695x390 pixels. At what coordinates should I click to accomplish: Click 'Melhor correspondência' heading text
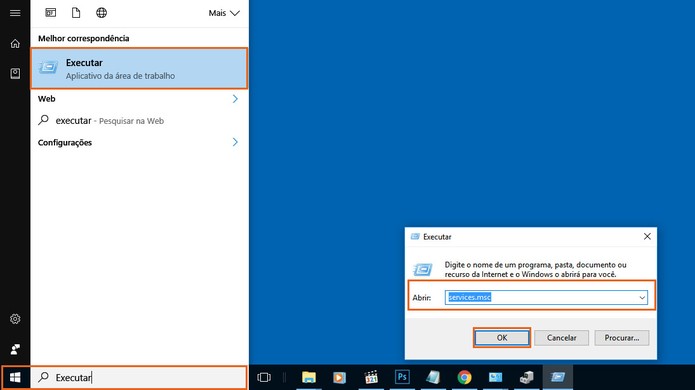tap(84, 39)
